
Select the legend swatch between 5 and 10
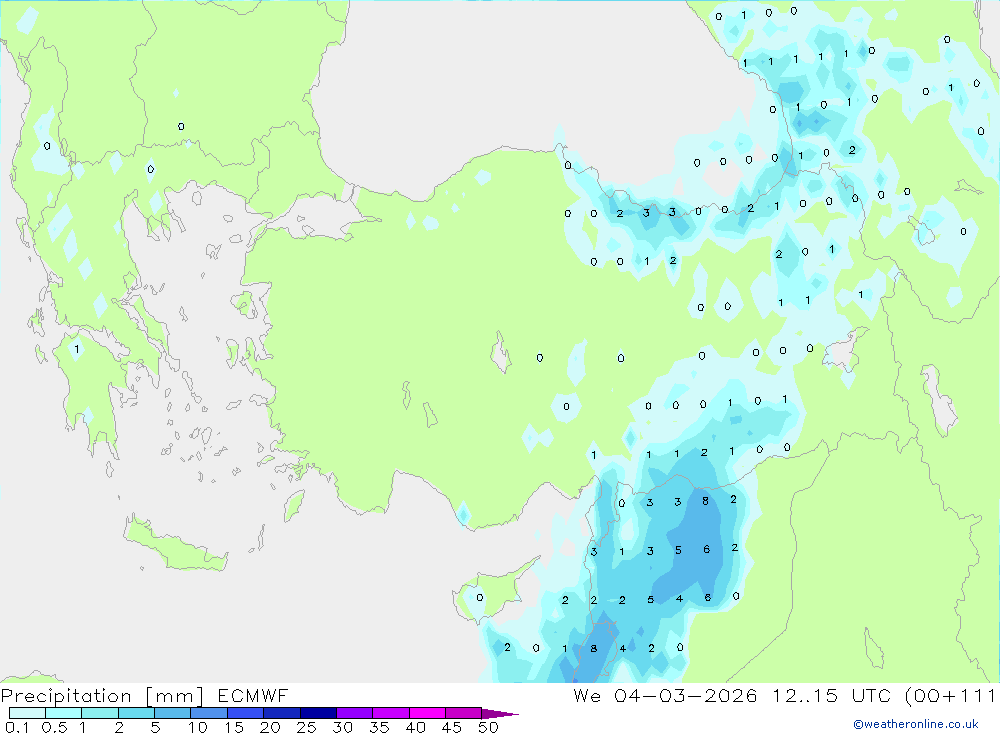[x=173, y=713]
